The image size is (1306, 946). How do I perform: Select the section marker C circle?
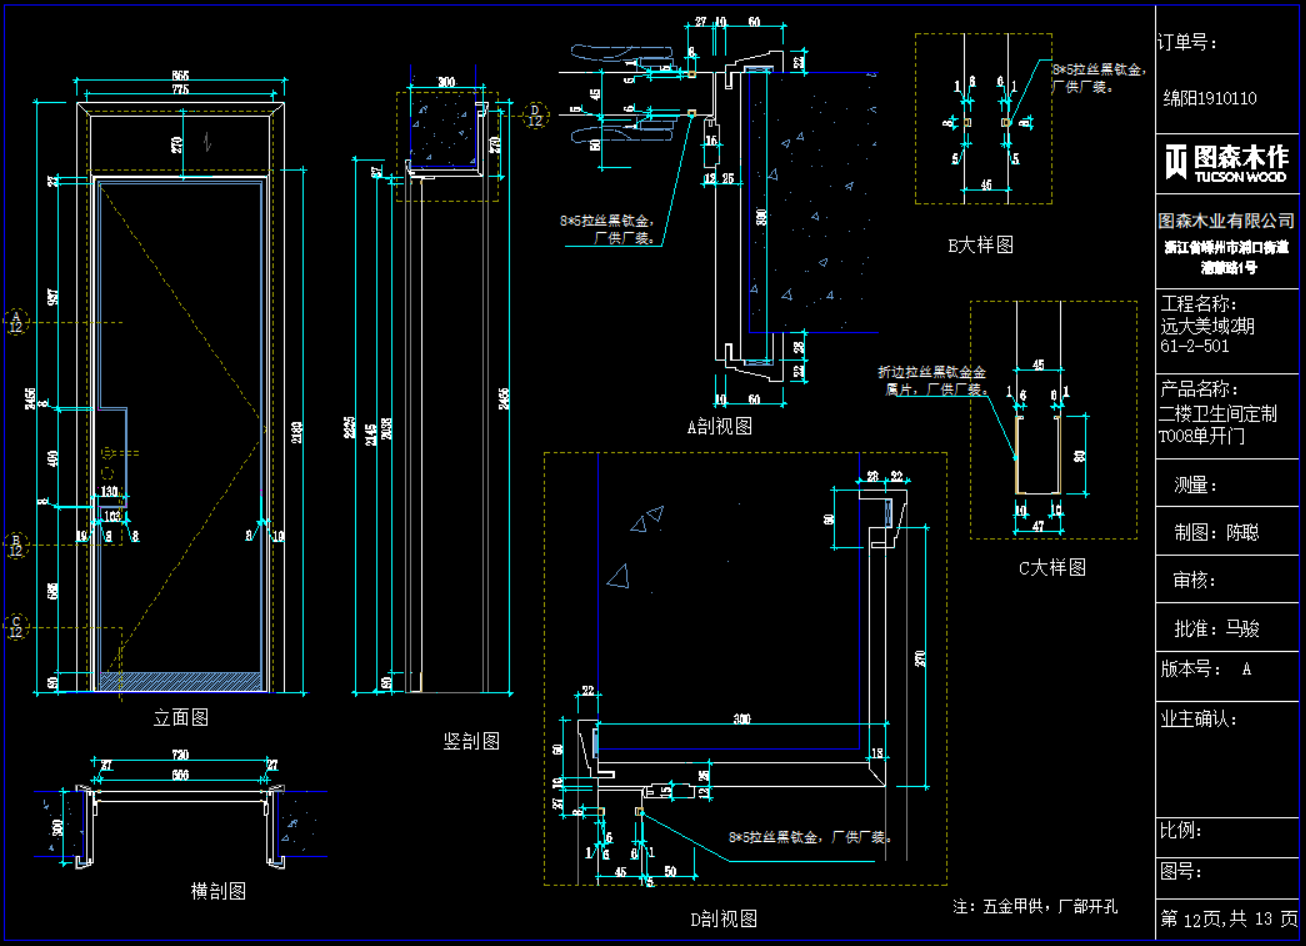click(15, 626)
